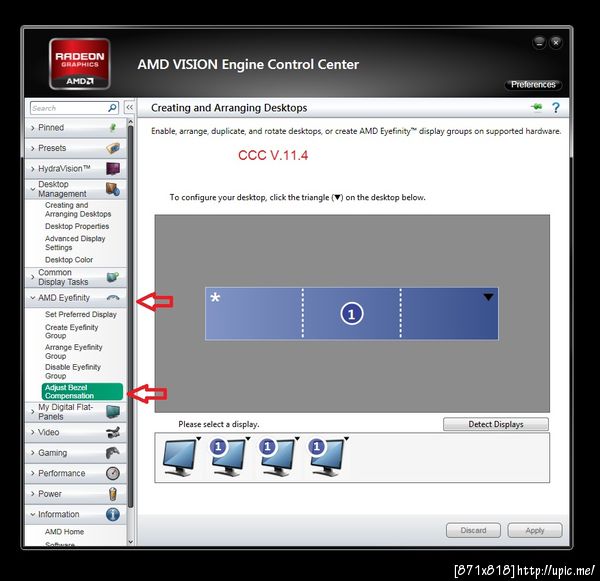Open Arrange Eyefinity Group page
The image size is (600, 581).
pyautogui.click(x=73, y=351)
